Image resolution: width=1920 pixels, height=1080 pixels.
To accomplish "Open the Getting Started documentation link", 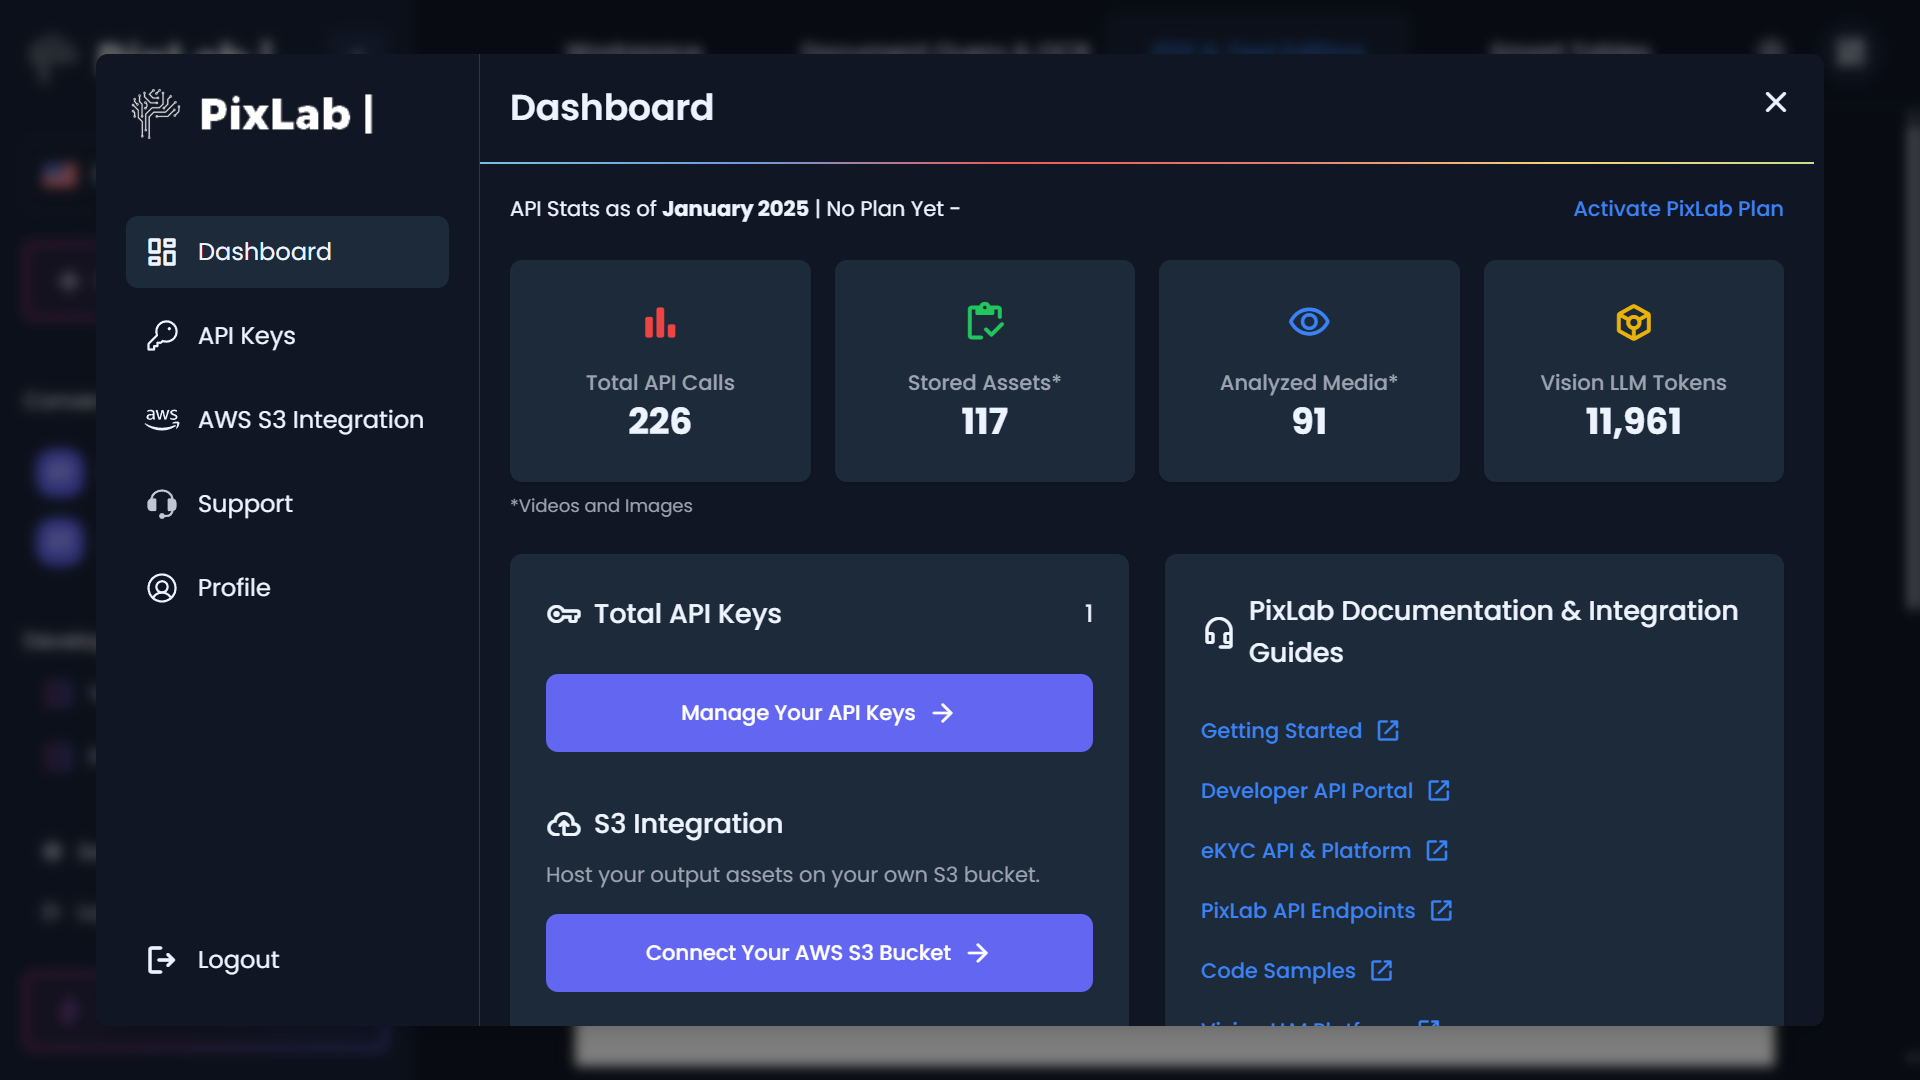I will (x=1281, y=731).
